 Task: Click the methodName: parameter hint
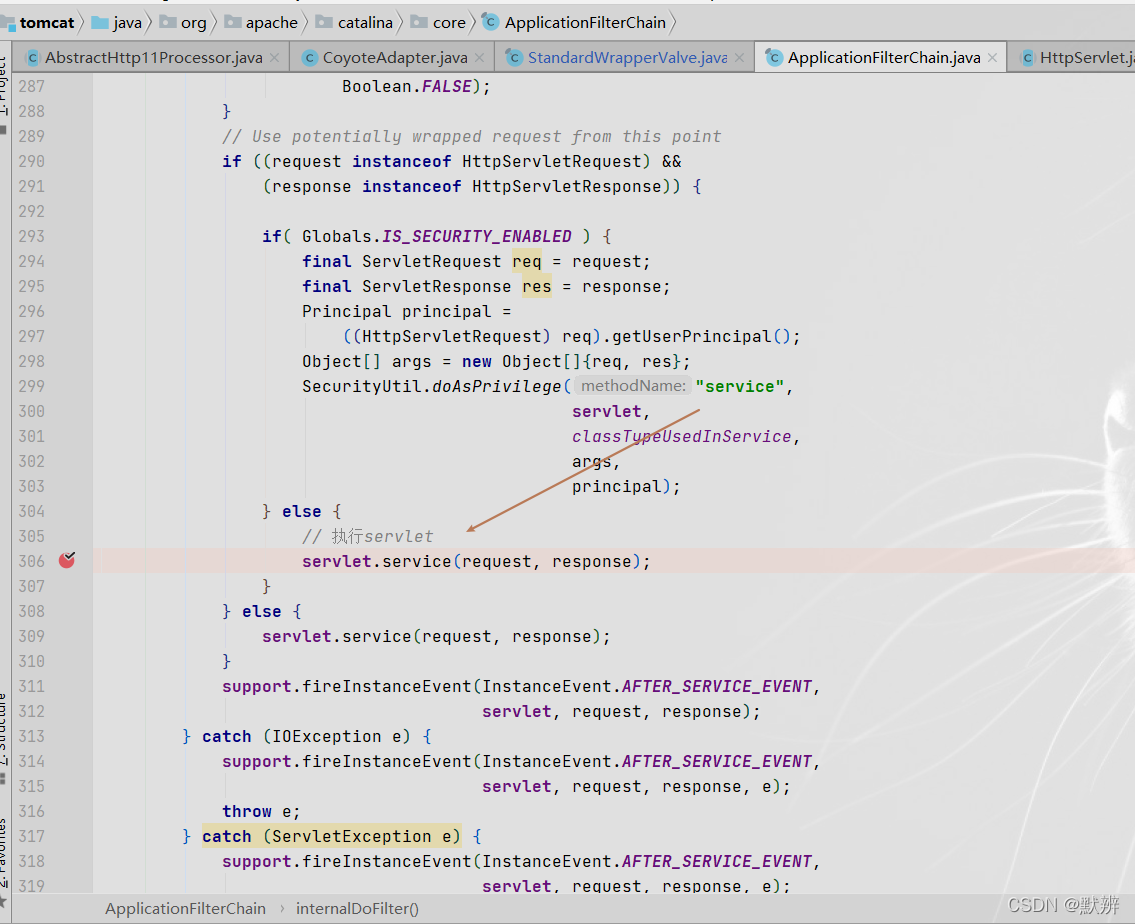(x=633, y=386)
